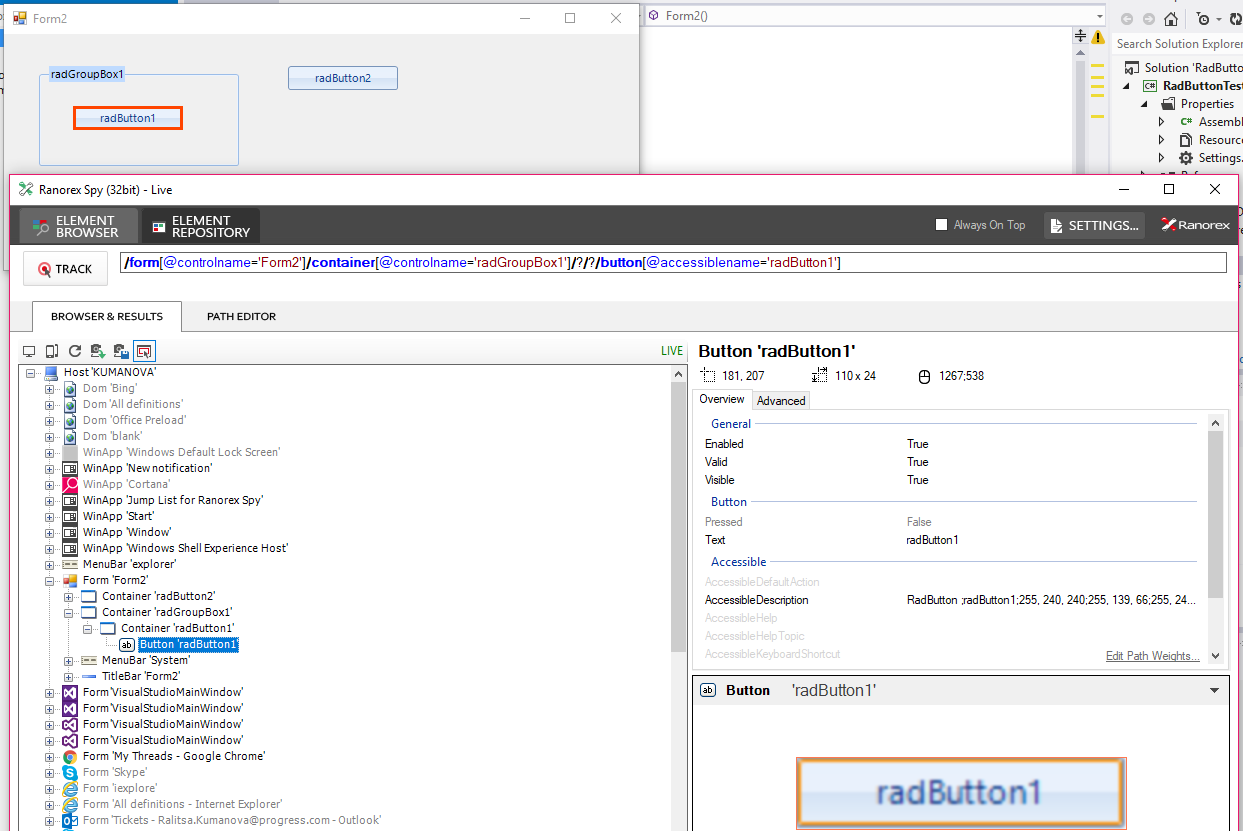Click into the RanoreXPath input field
The height and width of the screenshot is (831, 1243).
coord(672,262)
